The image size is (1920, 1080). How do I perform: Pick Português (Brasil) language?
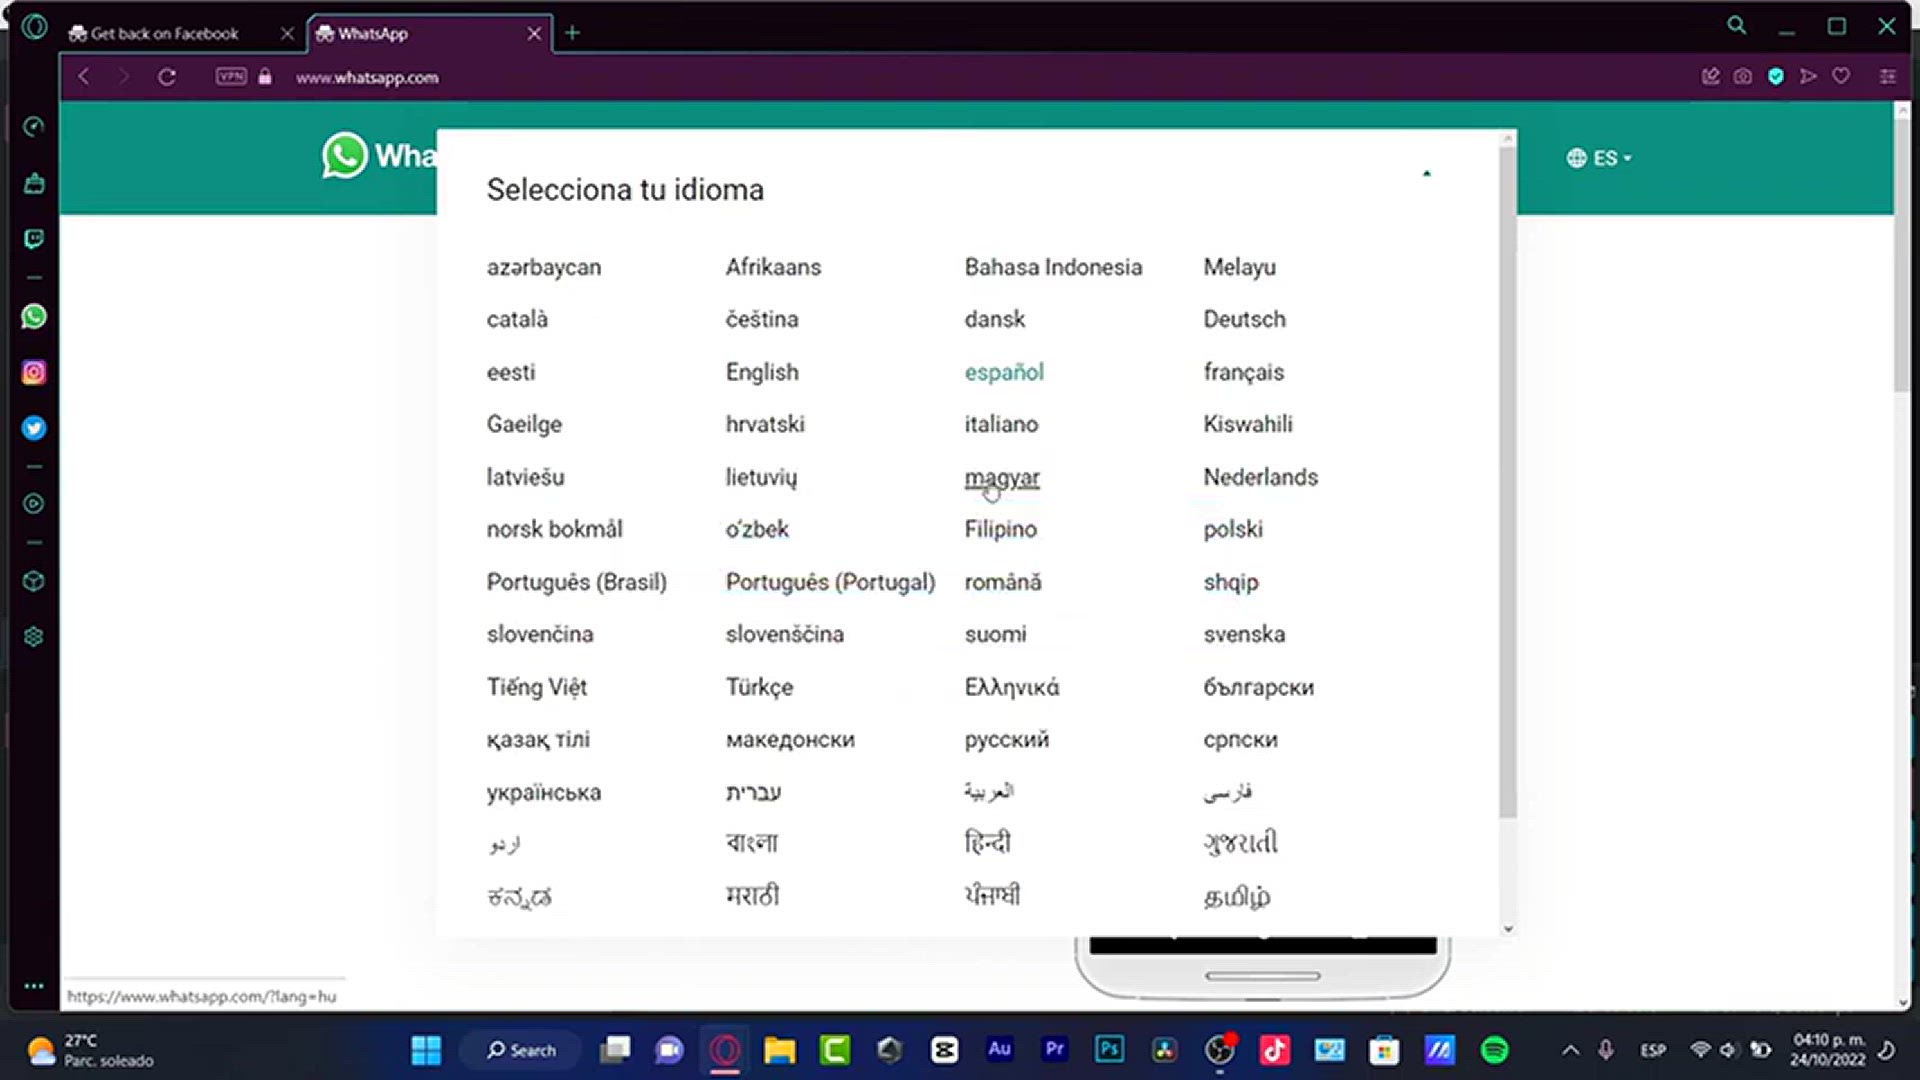[x=576, y=582]
